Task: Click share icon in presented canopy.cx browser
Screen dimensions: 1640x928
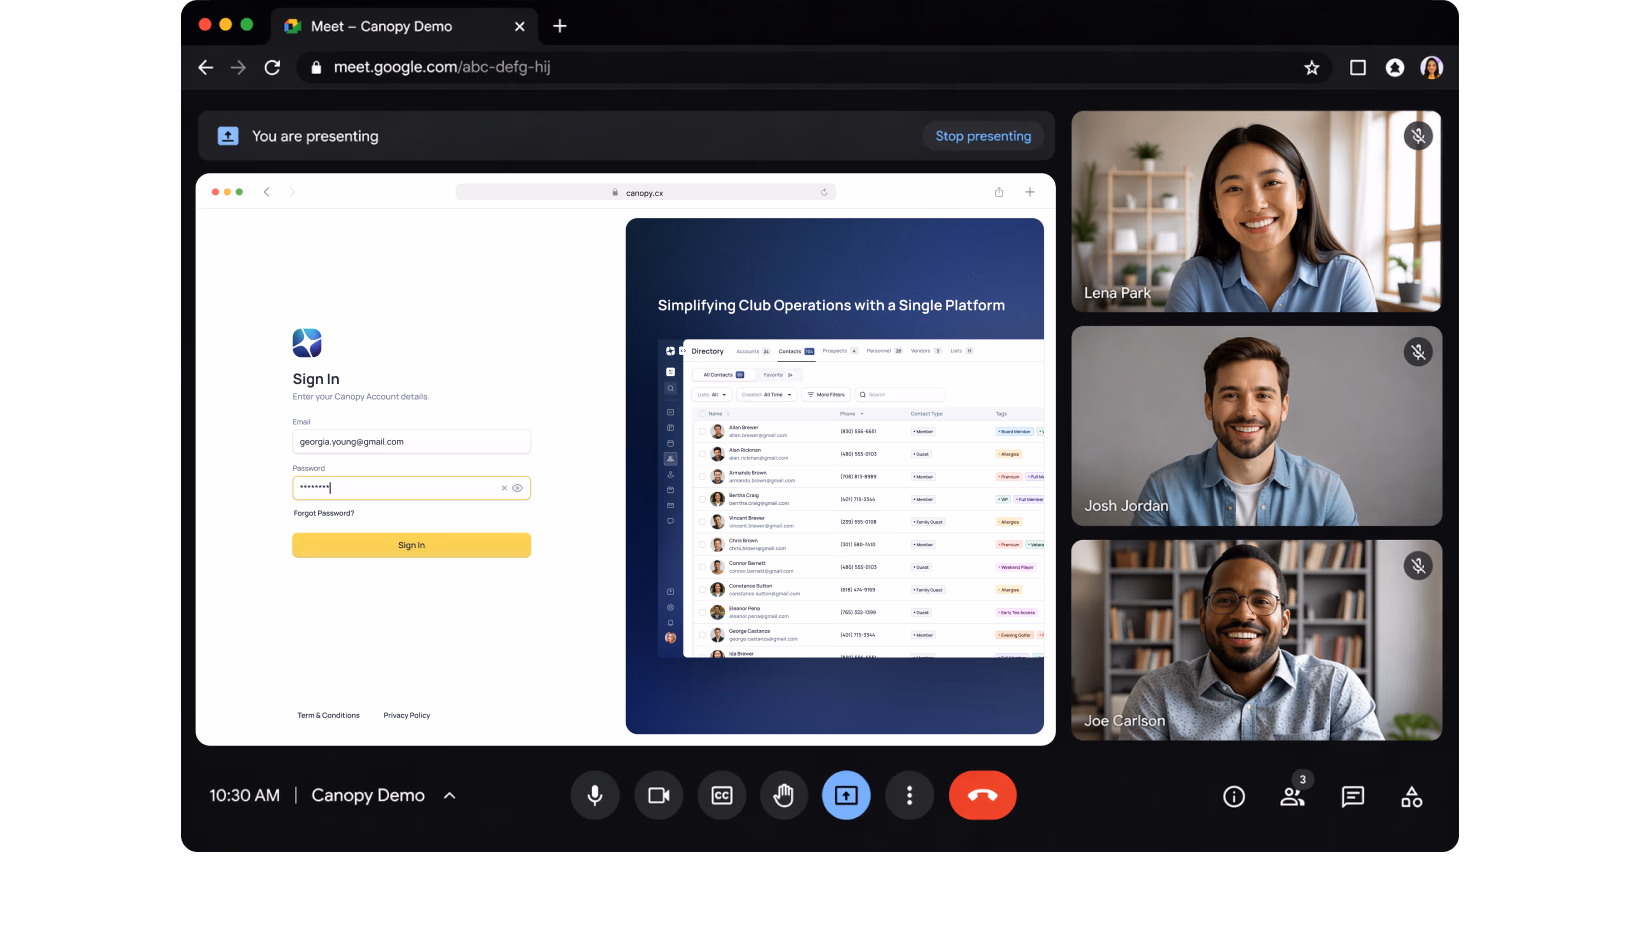Action: tap(999, 192)
